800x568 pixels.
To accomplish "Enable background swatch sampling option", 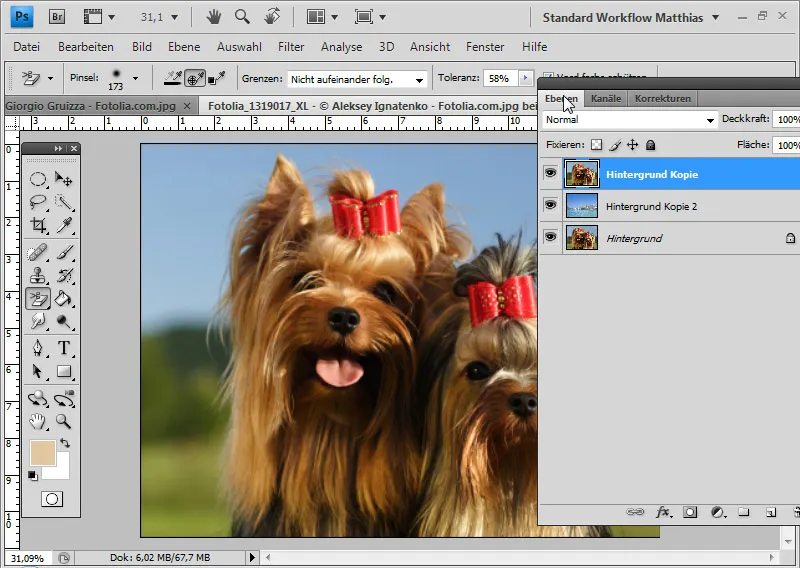I will pyautogui.click(x=217, y=78).
